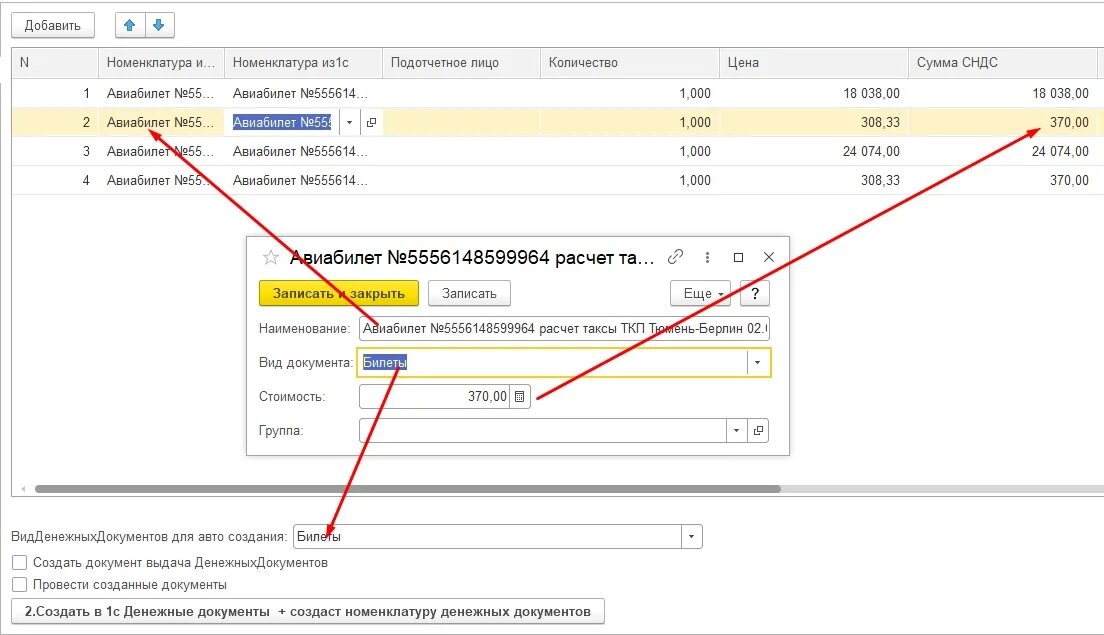Add dialog to favorites with star icon

point(270,258)
